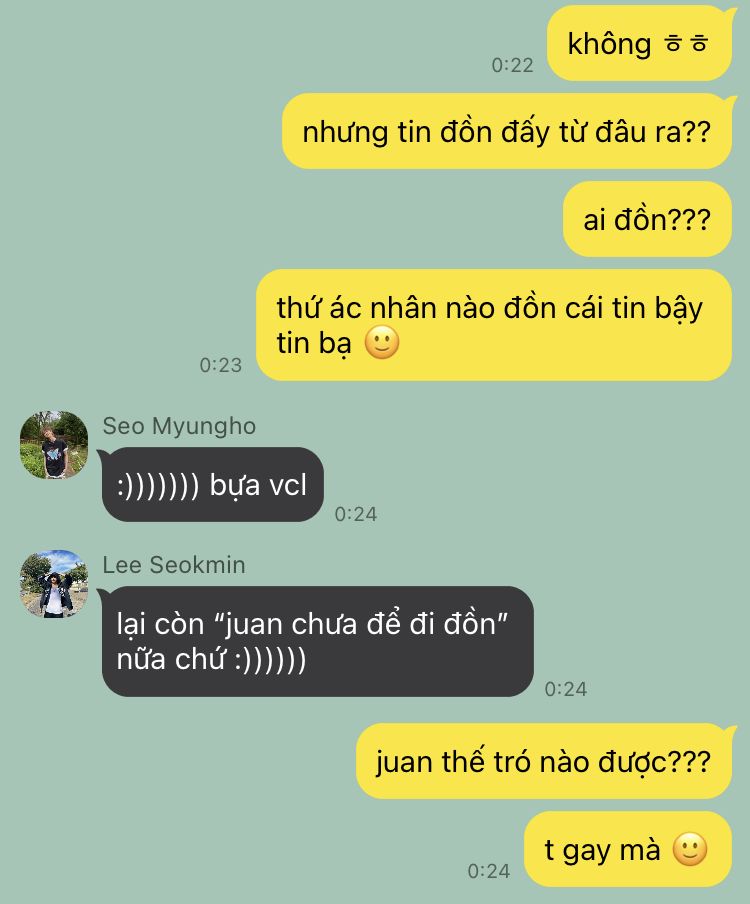This screenshot has width=750, height=904.
Task: Select the 't gay mà' message bubble
Action: 628,849
